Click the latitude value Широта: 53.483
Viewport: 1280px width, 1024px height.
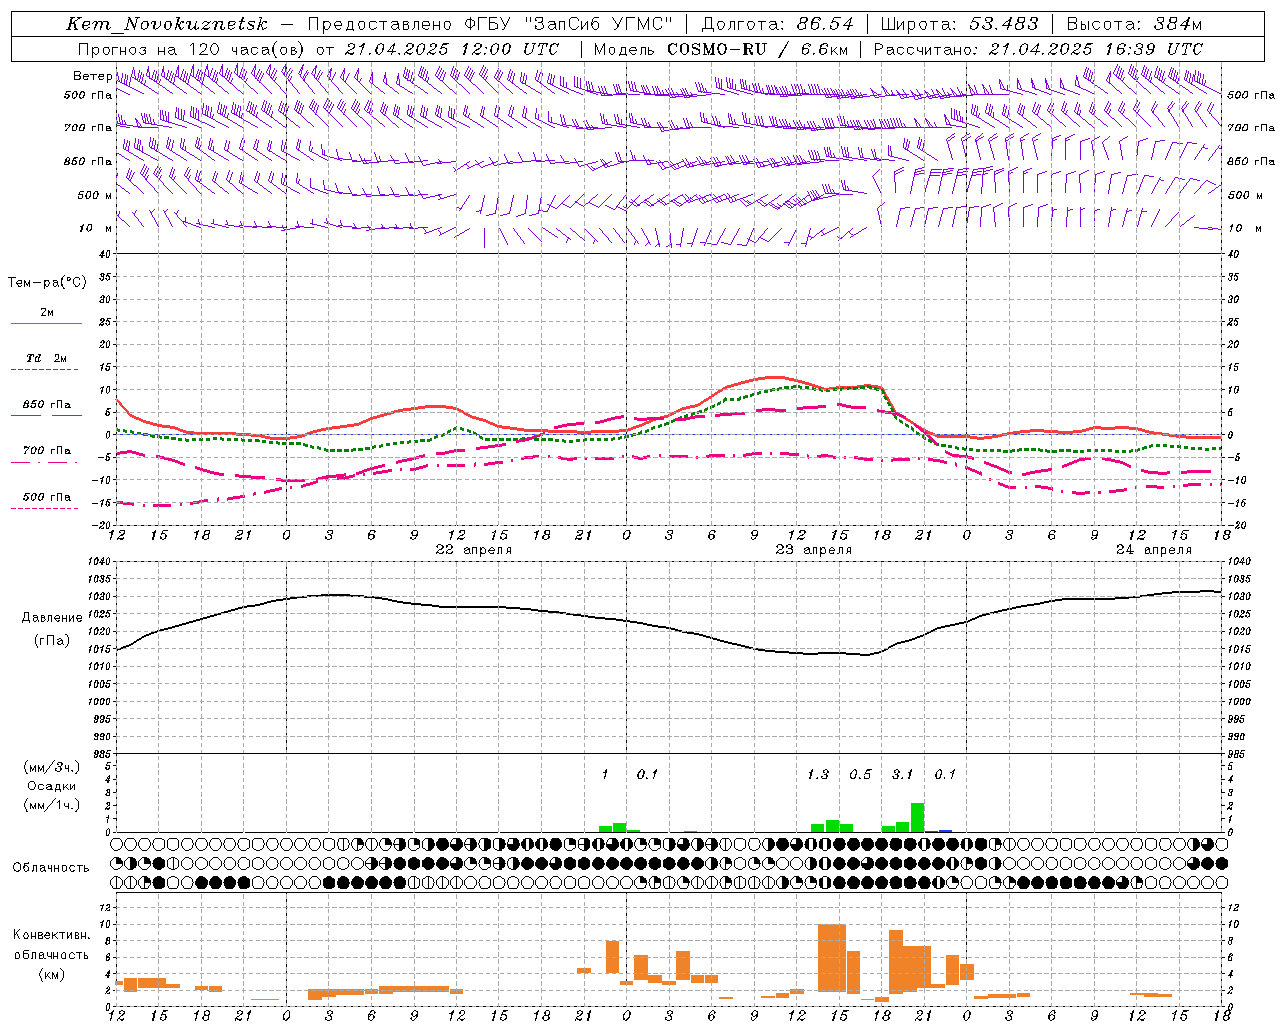click(959, 24)
